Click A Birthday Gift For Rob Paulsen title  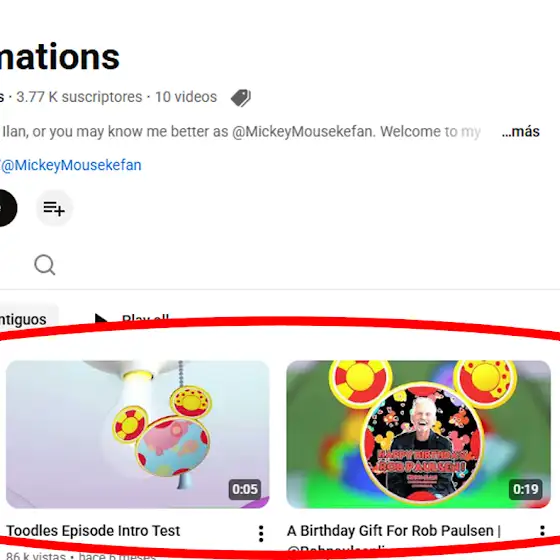click(x=394, y=531)
